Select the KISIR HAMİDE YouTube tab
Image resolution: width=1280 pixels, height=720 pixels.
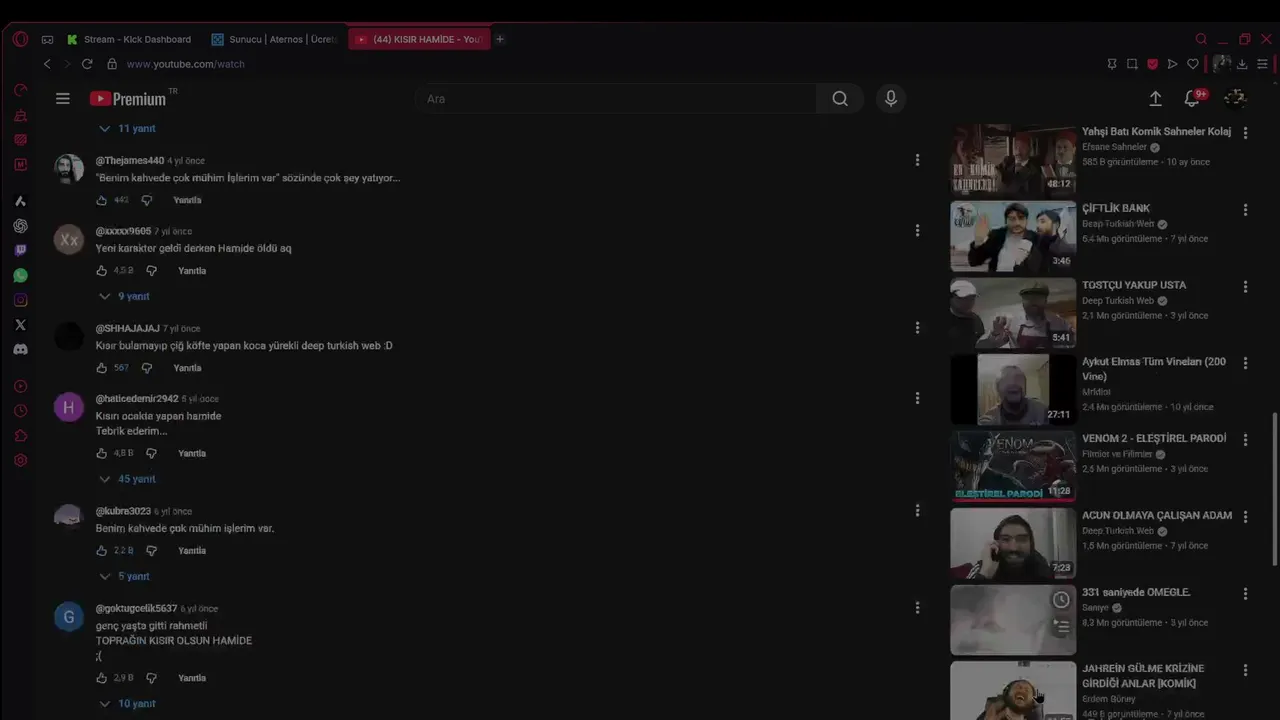419,40
